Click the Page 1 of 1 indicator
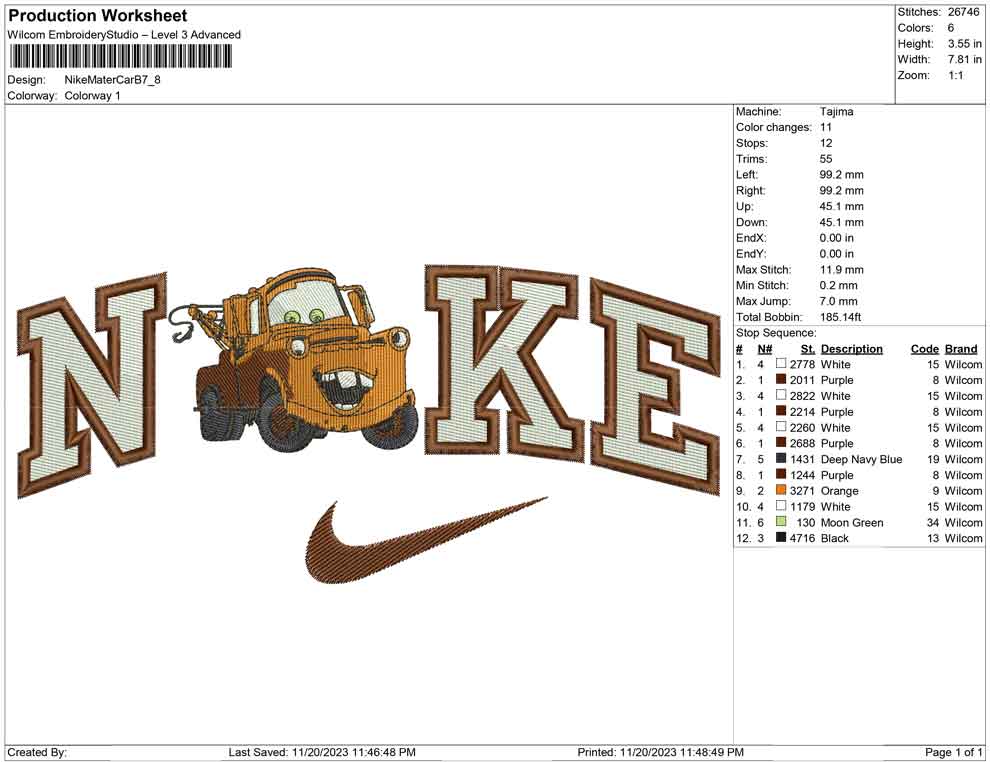Screen dimensions: 990x762 tap(953, 752)
